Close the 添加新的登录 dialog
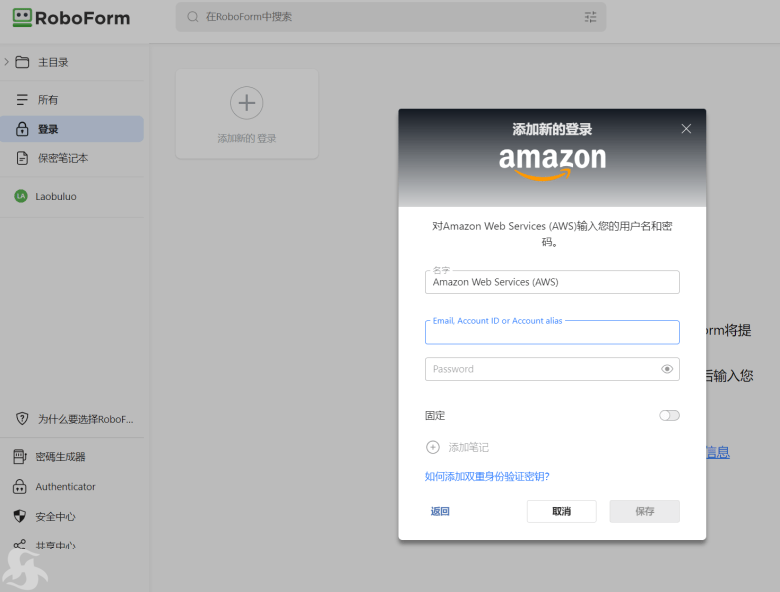Viewport: 780px width, 592px height. point(686,129)
